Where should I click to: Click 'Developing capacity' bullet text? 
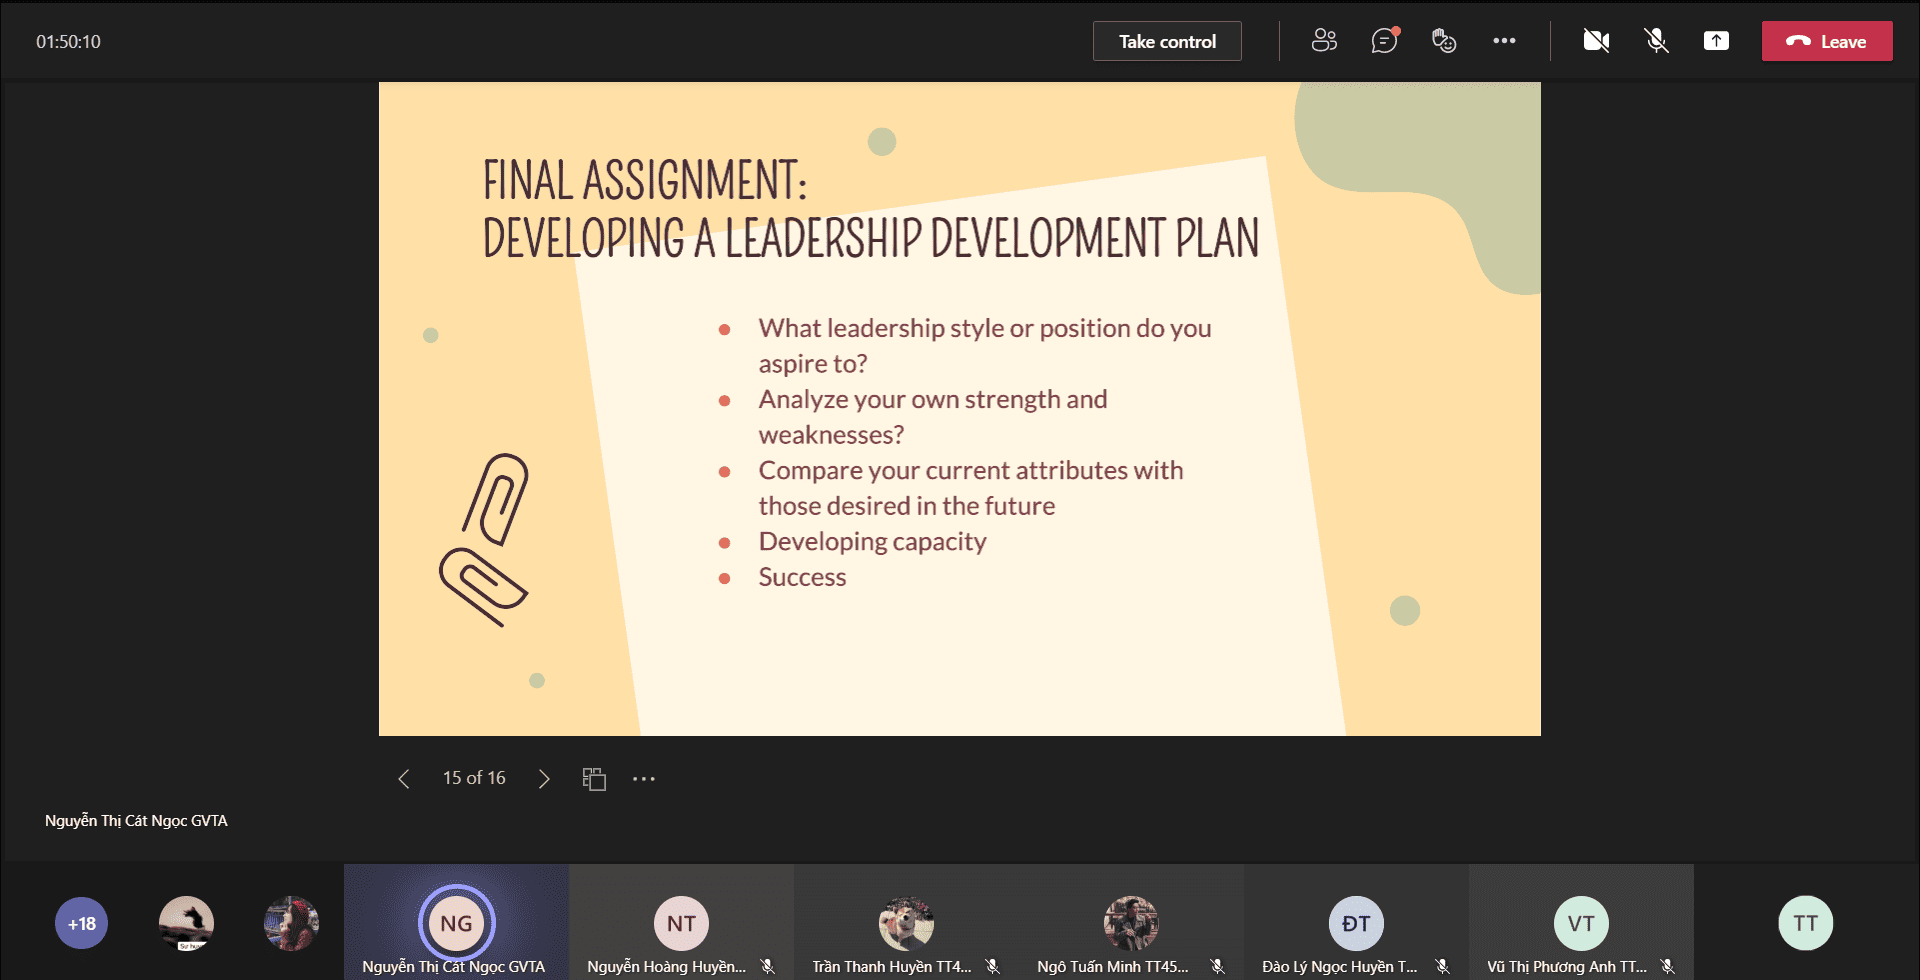coord(872,542)
